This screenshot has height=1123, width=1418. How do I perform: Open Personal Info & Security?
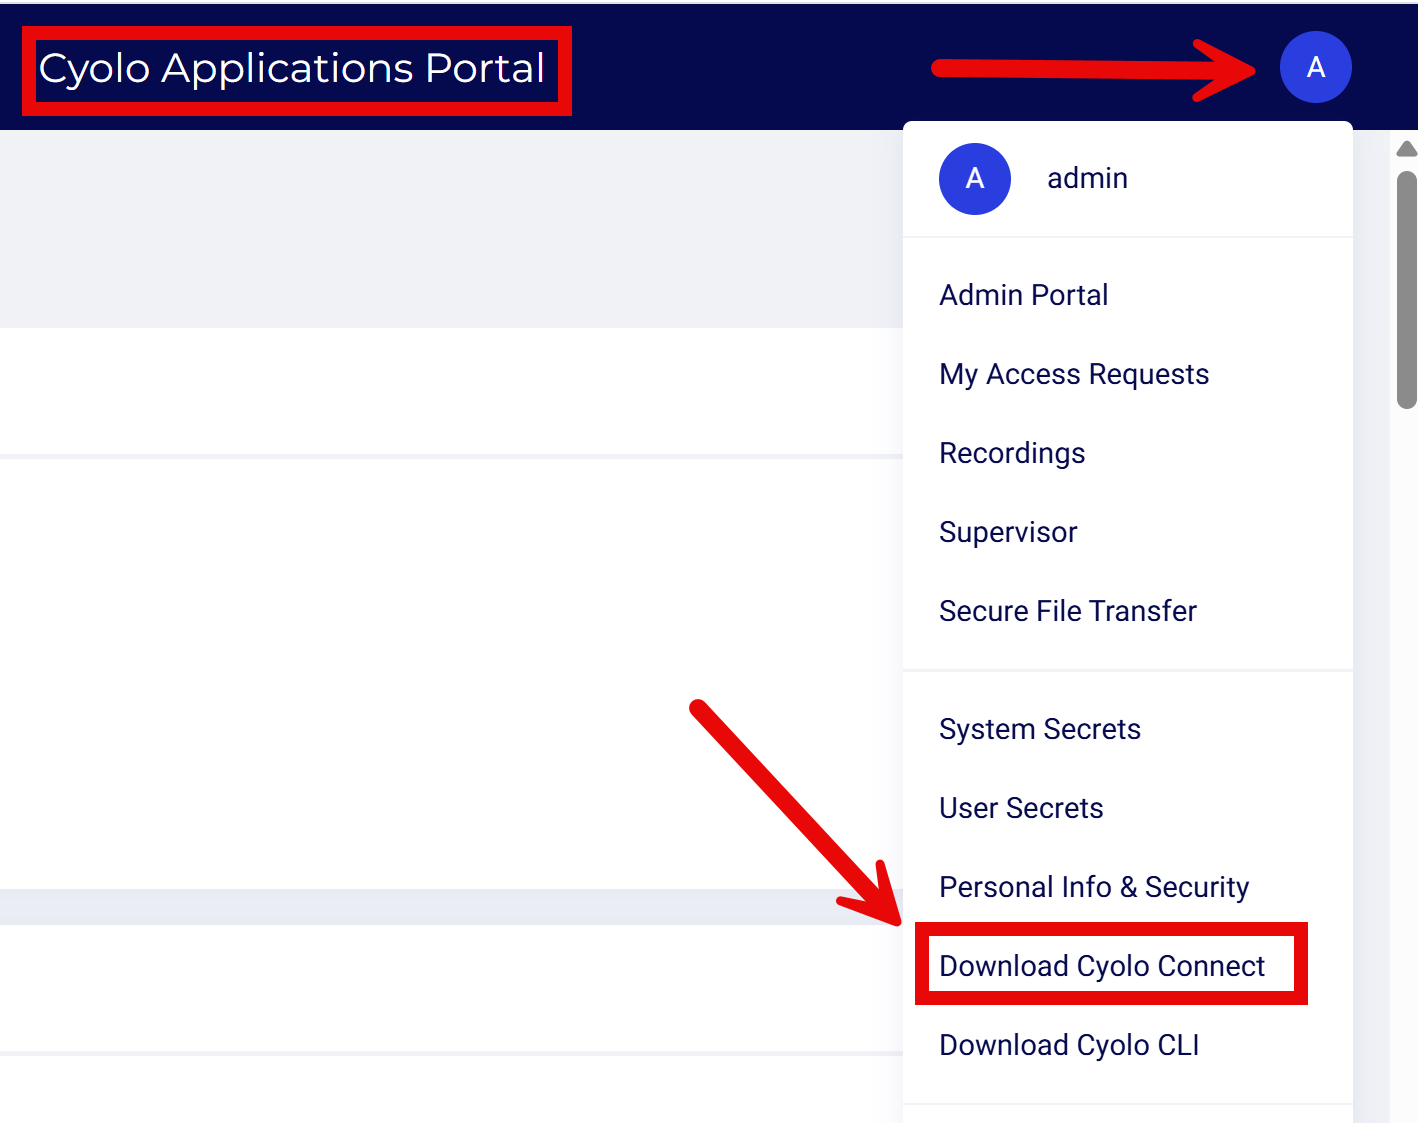[1094, 887]
